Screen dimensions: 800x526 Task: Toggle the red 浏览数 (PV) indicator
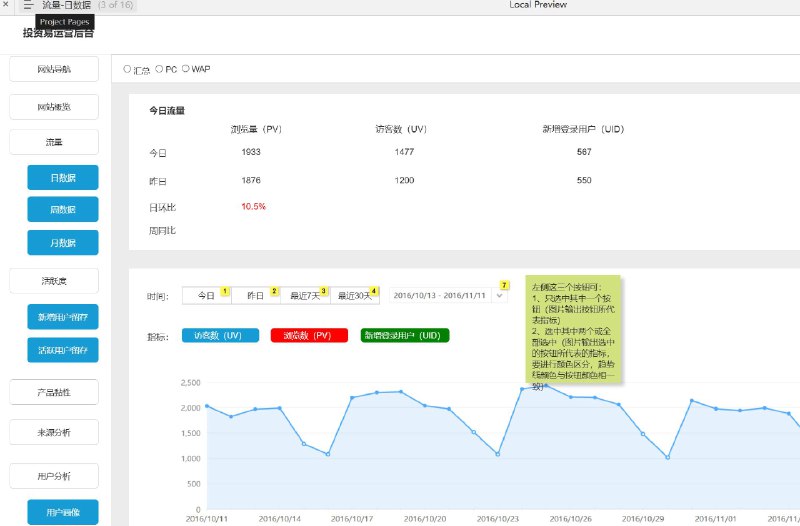(309, 336)
